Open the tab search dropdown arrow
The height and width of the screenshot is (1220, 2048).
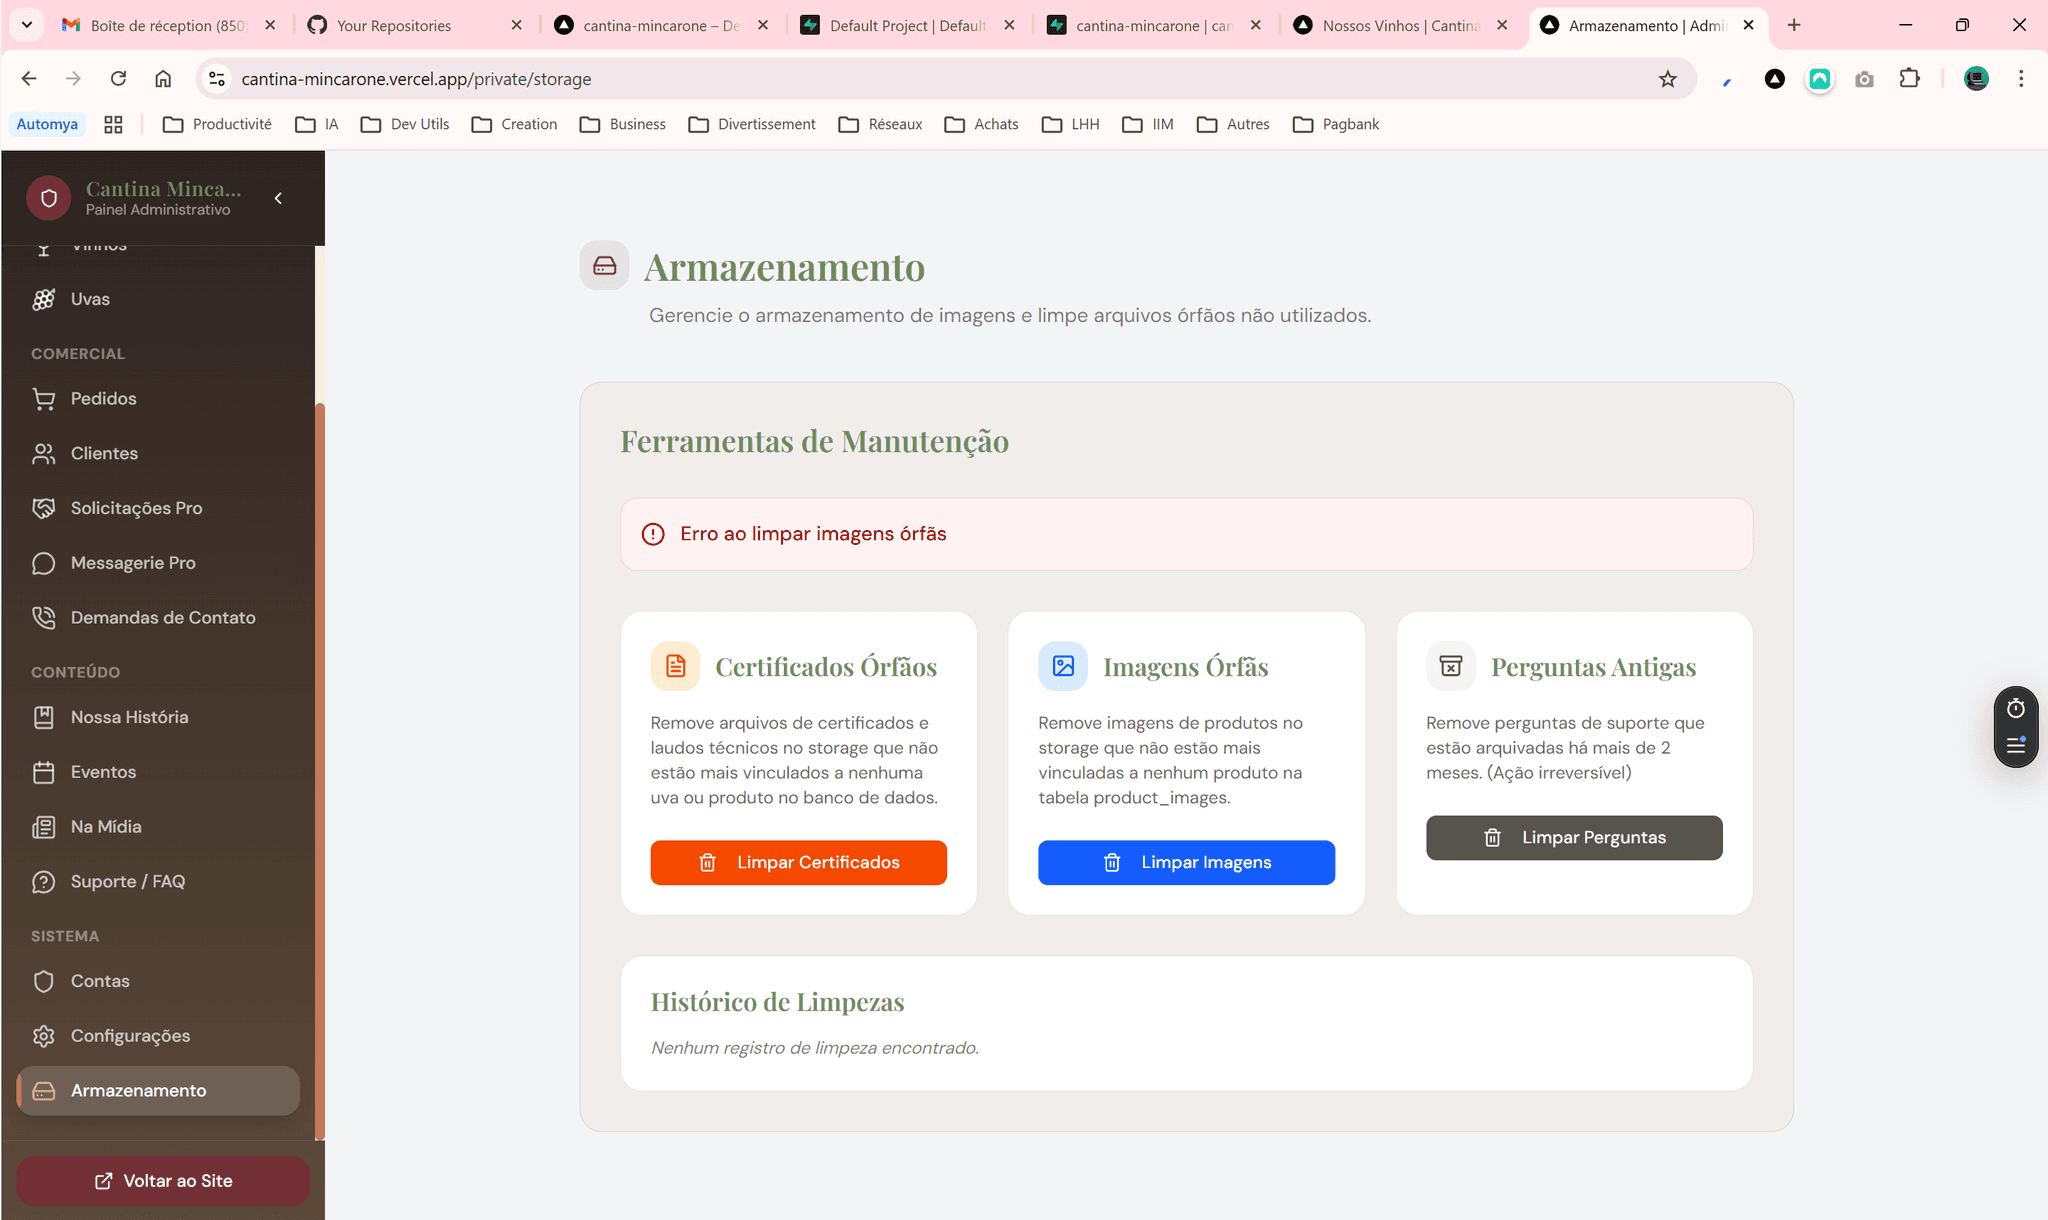point(27,25)
